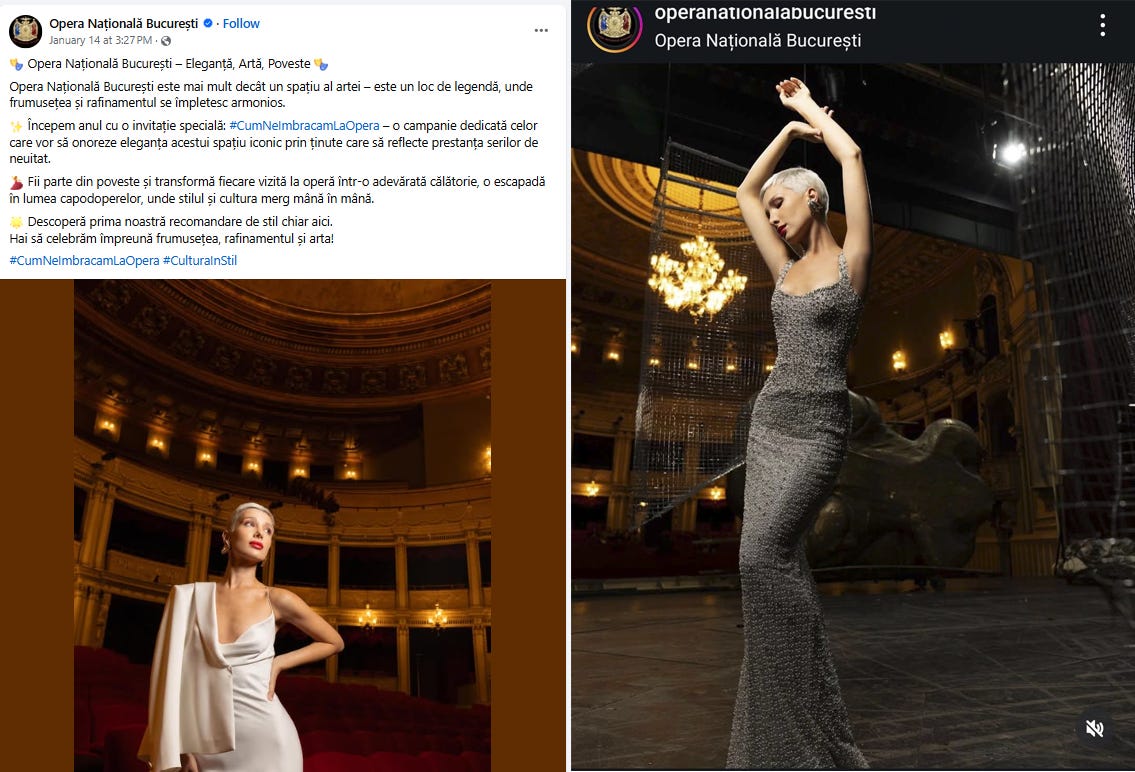Image resolution: width=1135 pixels, height=772 pixels.
Task: Follow the Opera Națională București page
Action: click(241, 23)
